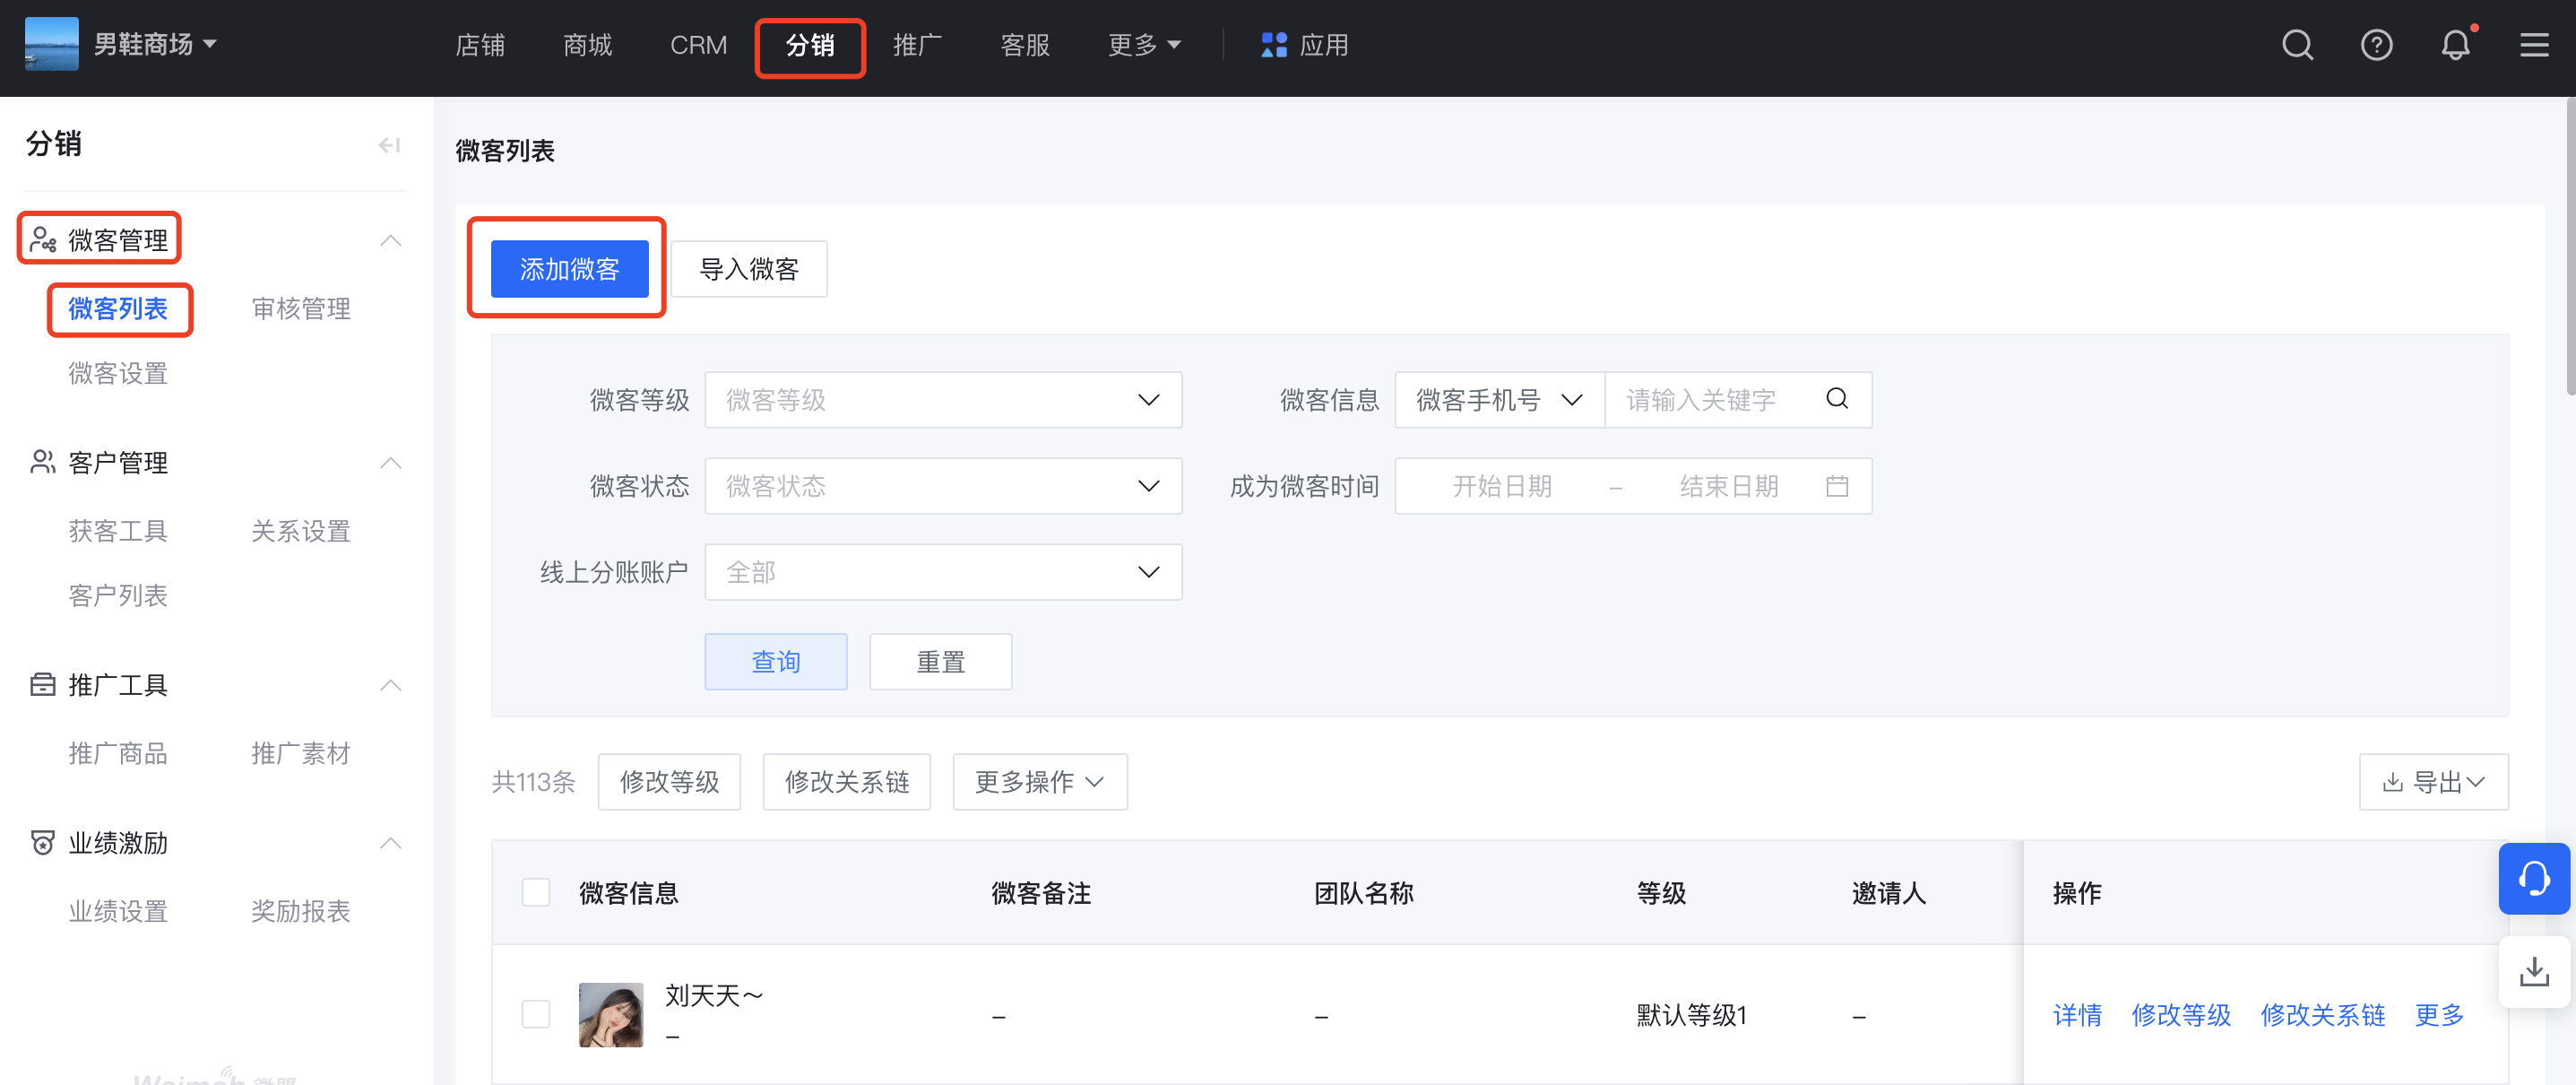
Task: Click the 业绩激励 sidebar group icon
Action: click(x=42, y=842)
